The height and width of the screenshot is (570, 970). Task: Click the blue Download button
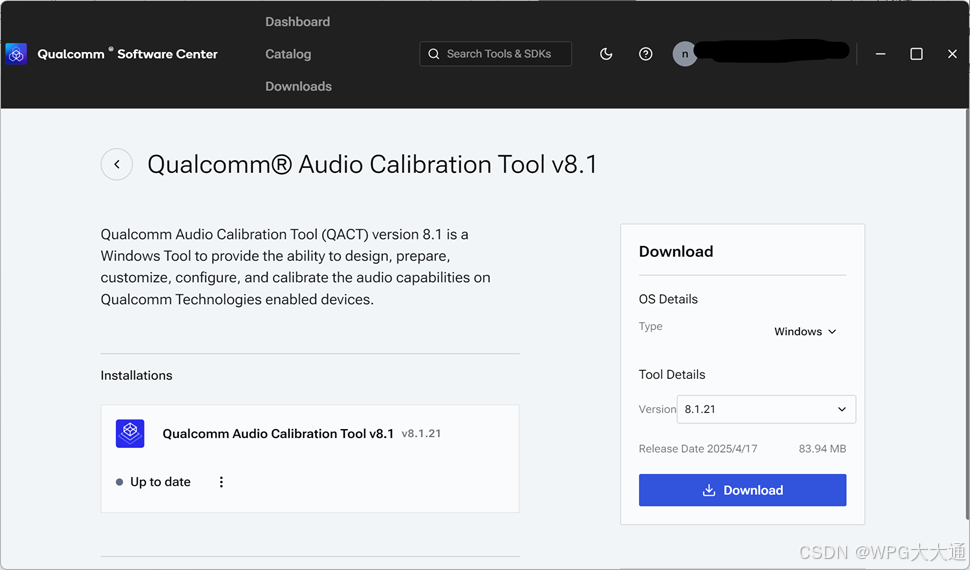coord(742,490)
